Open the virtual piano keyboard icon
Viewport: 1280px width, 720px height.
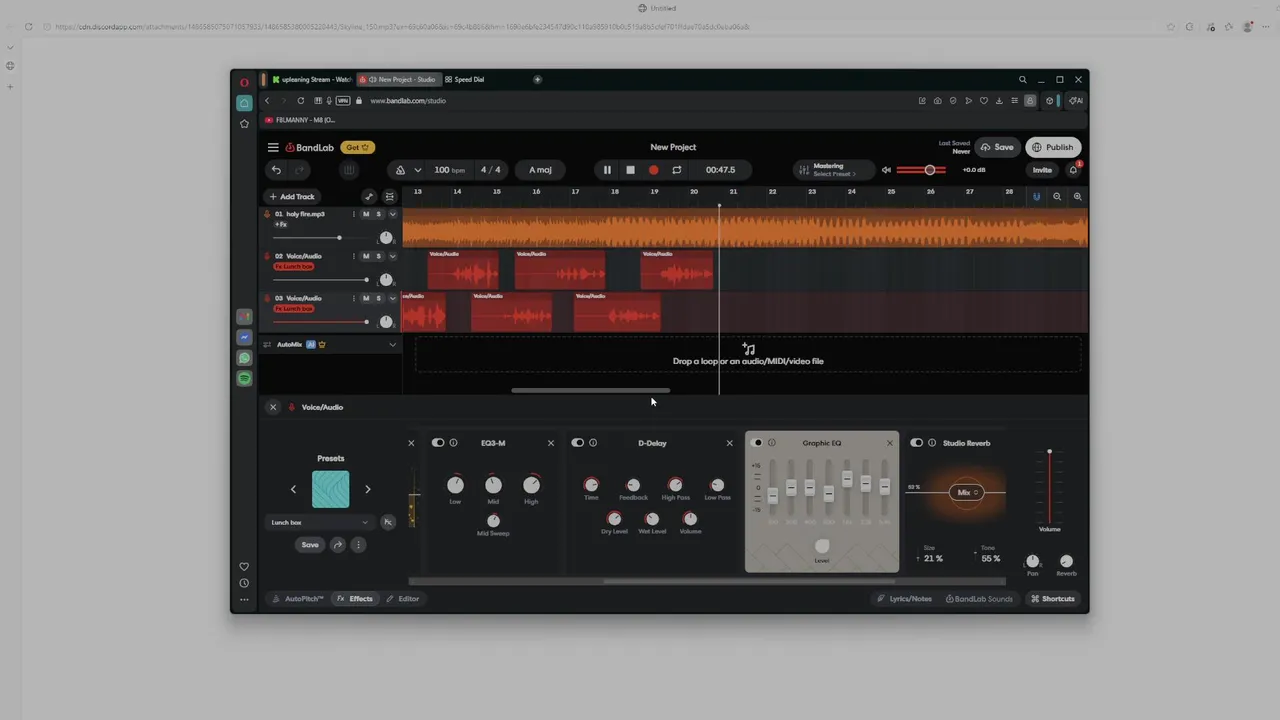click(x=349, y=170)
